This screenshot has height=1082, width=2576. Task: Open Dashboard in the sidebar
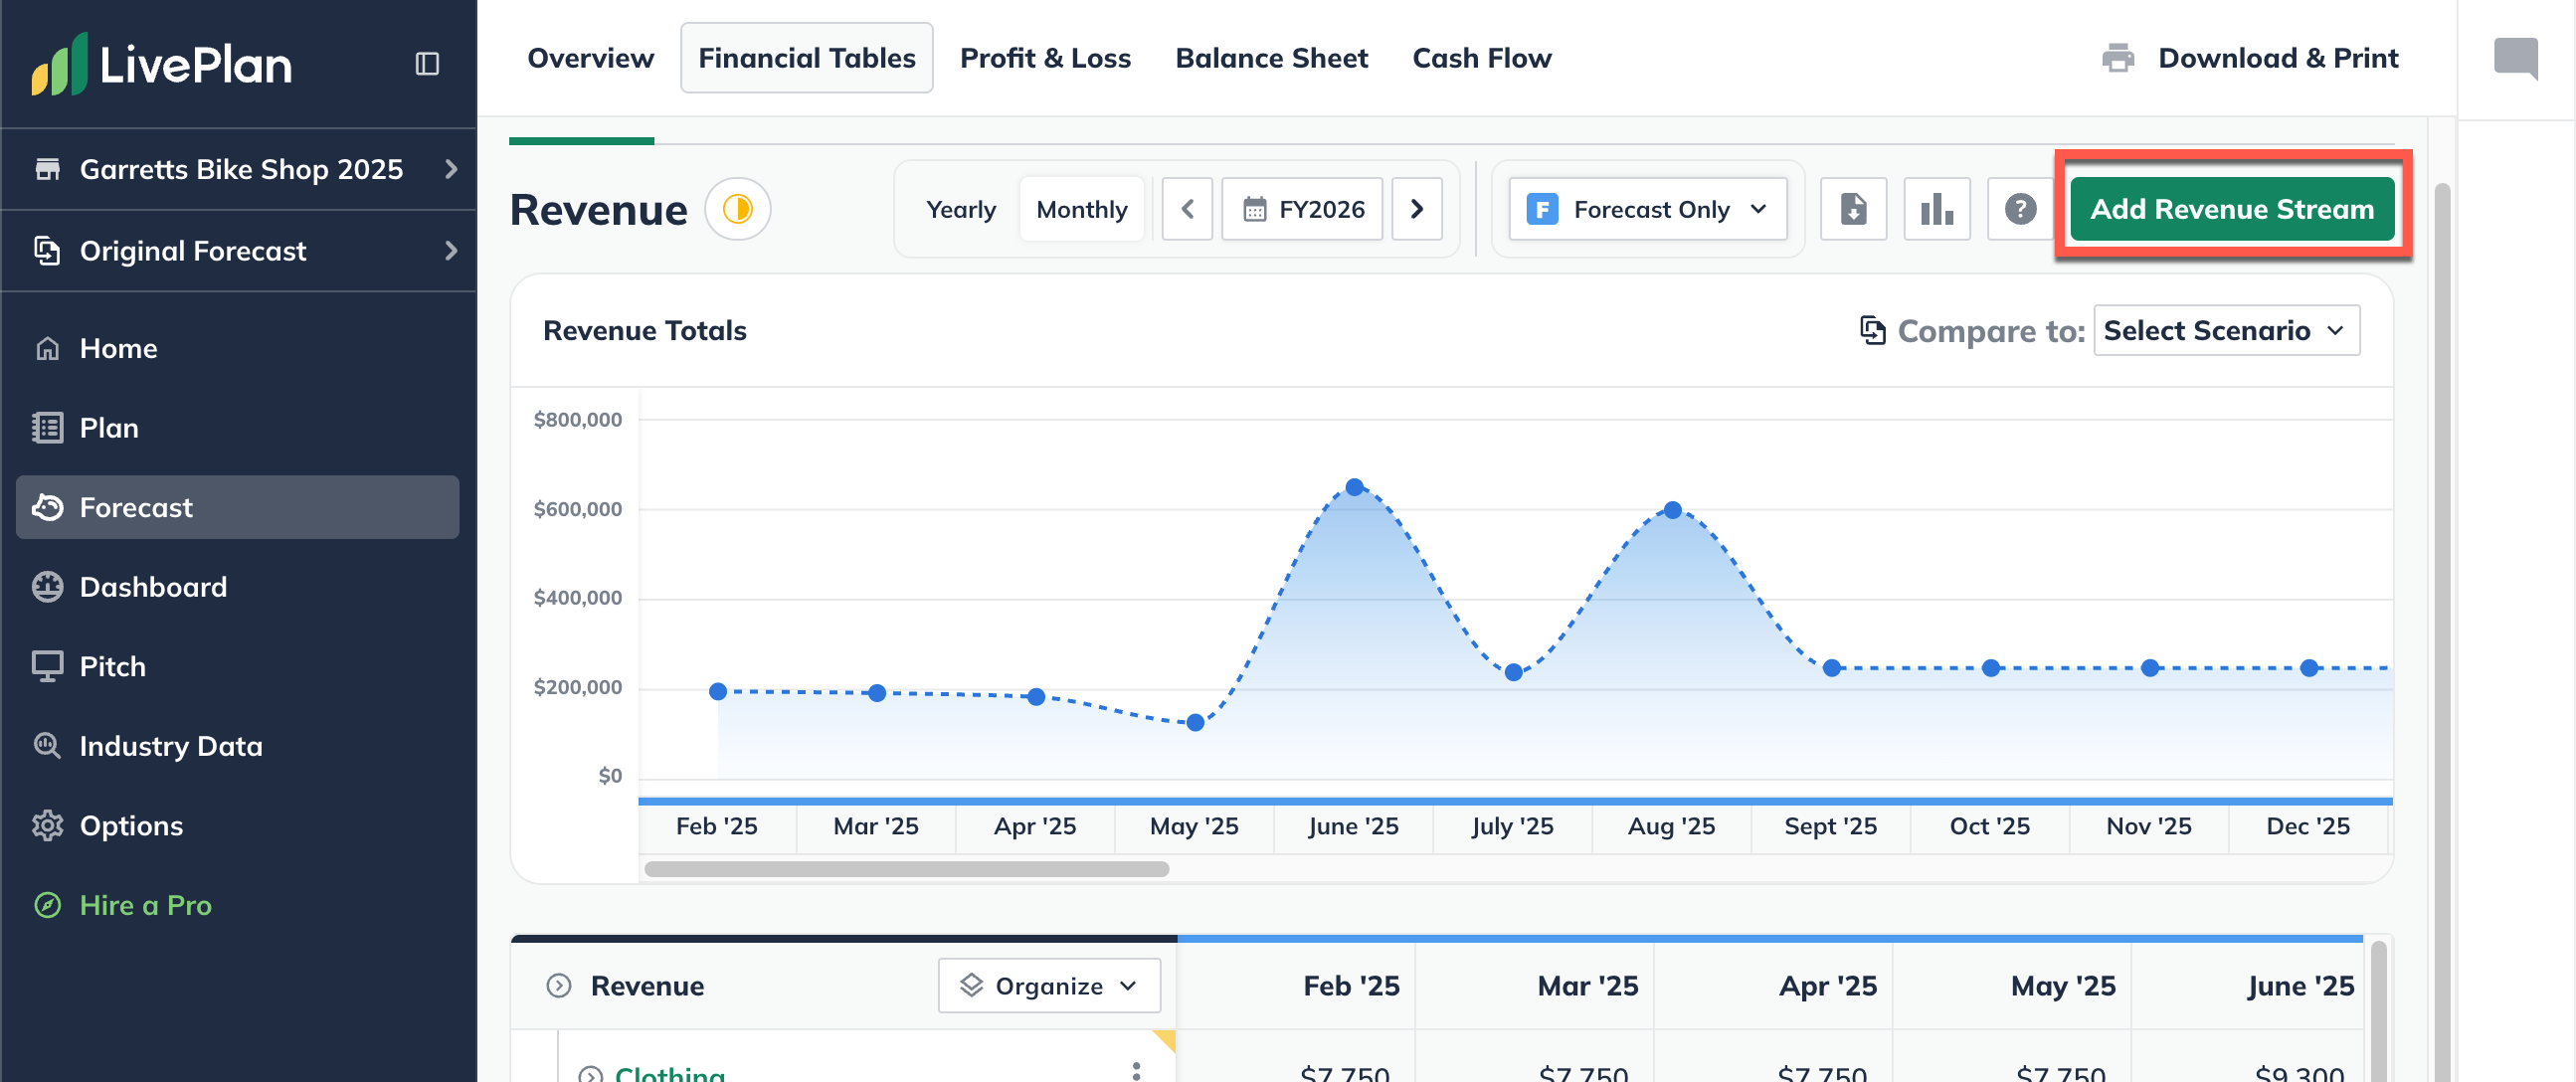pos(153,587)
